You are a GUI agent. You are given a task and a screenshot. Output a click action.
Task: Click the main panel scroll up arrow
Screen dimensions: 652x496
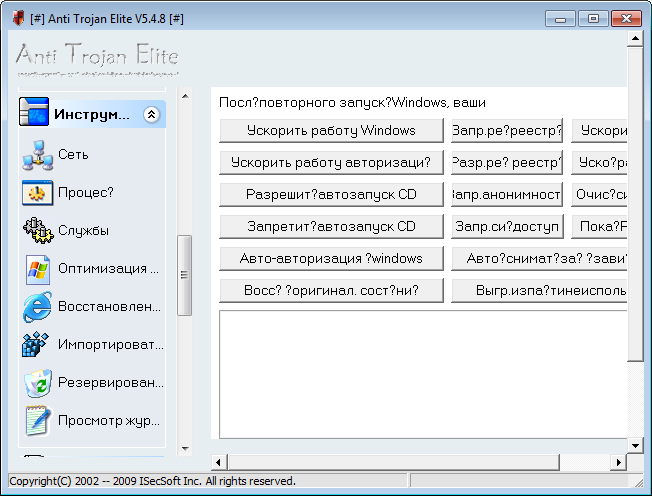(x=635, y=39)
